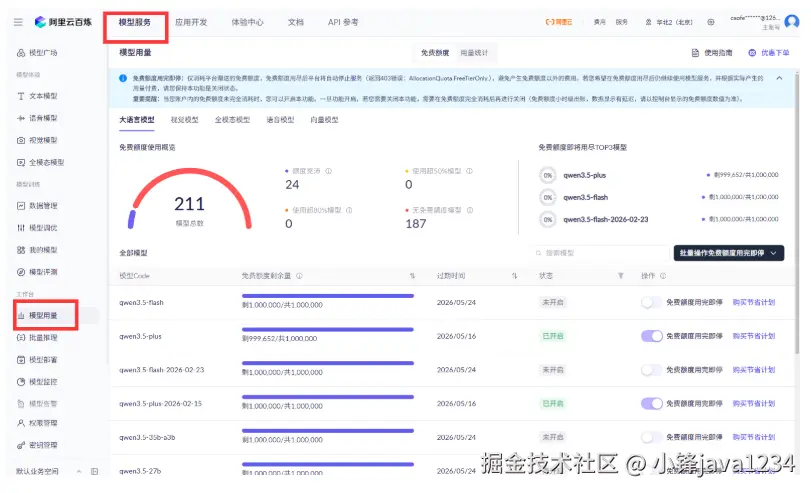811x493 pixels.
Task: Open 批量推理 in the sidebar
Action: point(37,338)
